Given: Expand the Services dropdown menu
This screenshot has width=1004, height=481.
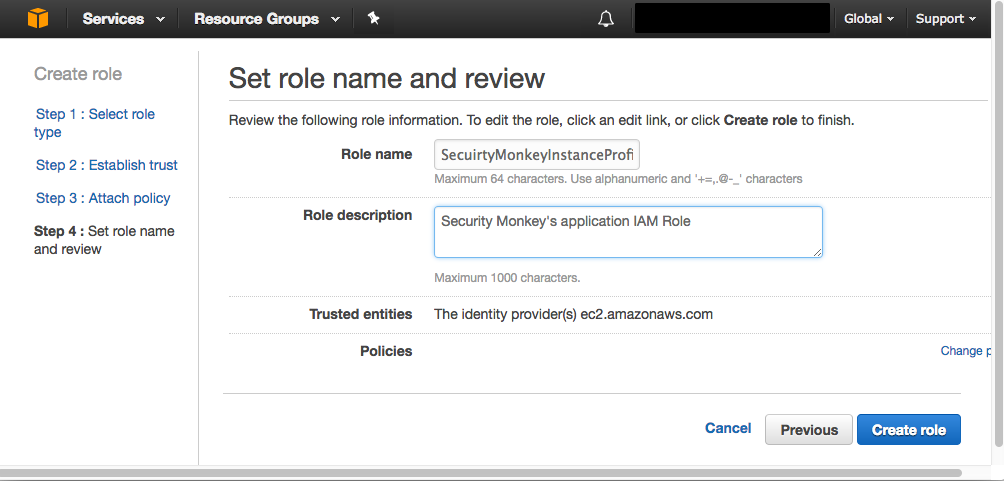Looking at the screenshot, I should 124,19.
